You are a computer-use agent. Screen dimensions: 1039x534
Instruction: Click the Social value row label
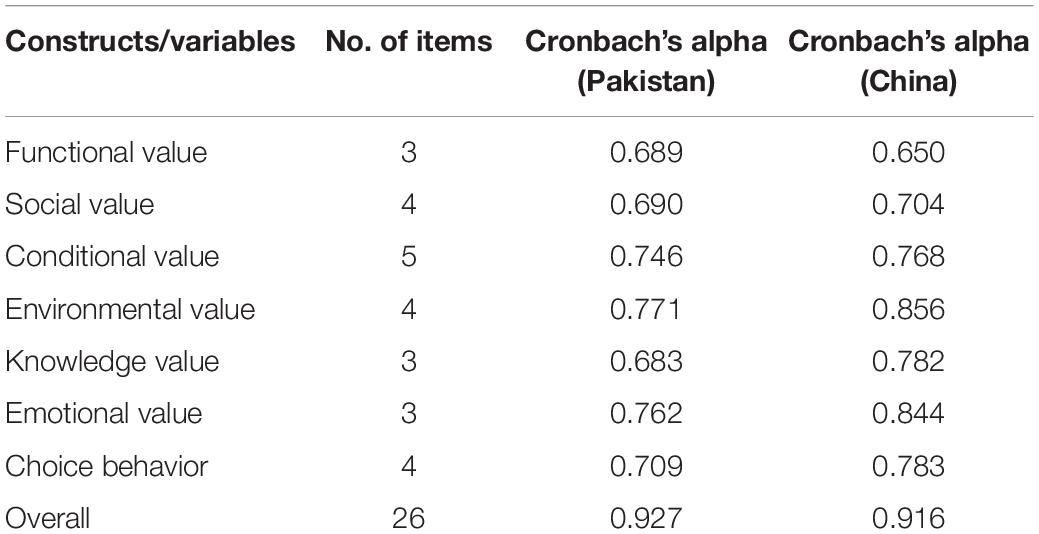80,205
